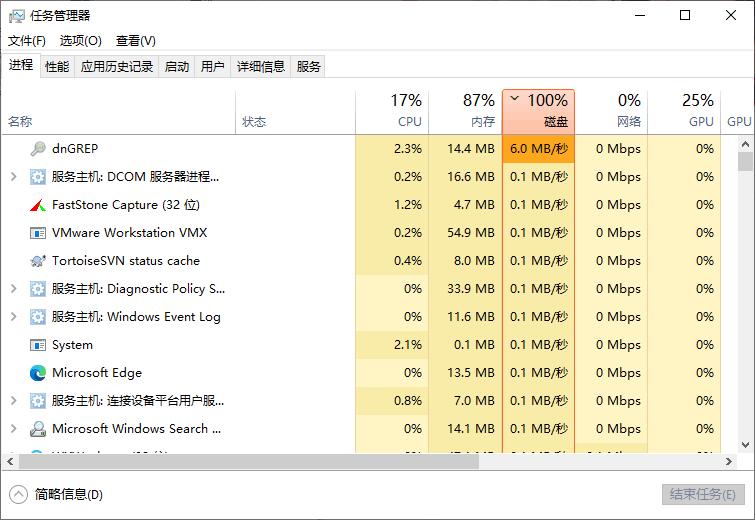Click the 连接设备平台用户服务 gear icon
This screenshot has height=520, width=755.
click(x=38, y=401)
